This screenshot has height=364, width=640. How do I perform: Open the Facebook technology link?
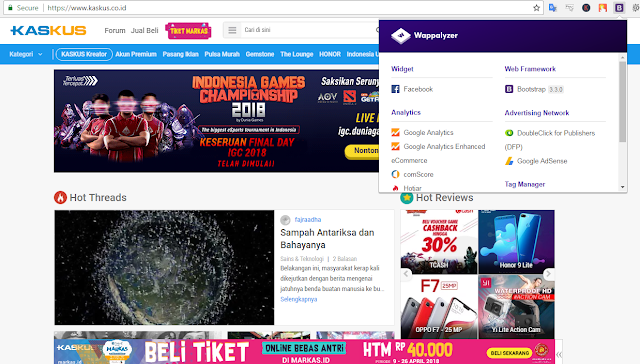[418, 89]
